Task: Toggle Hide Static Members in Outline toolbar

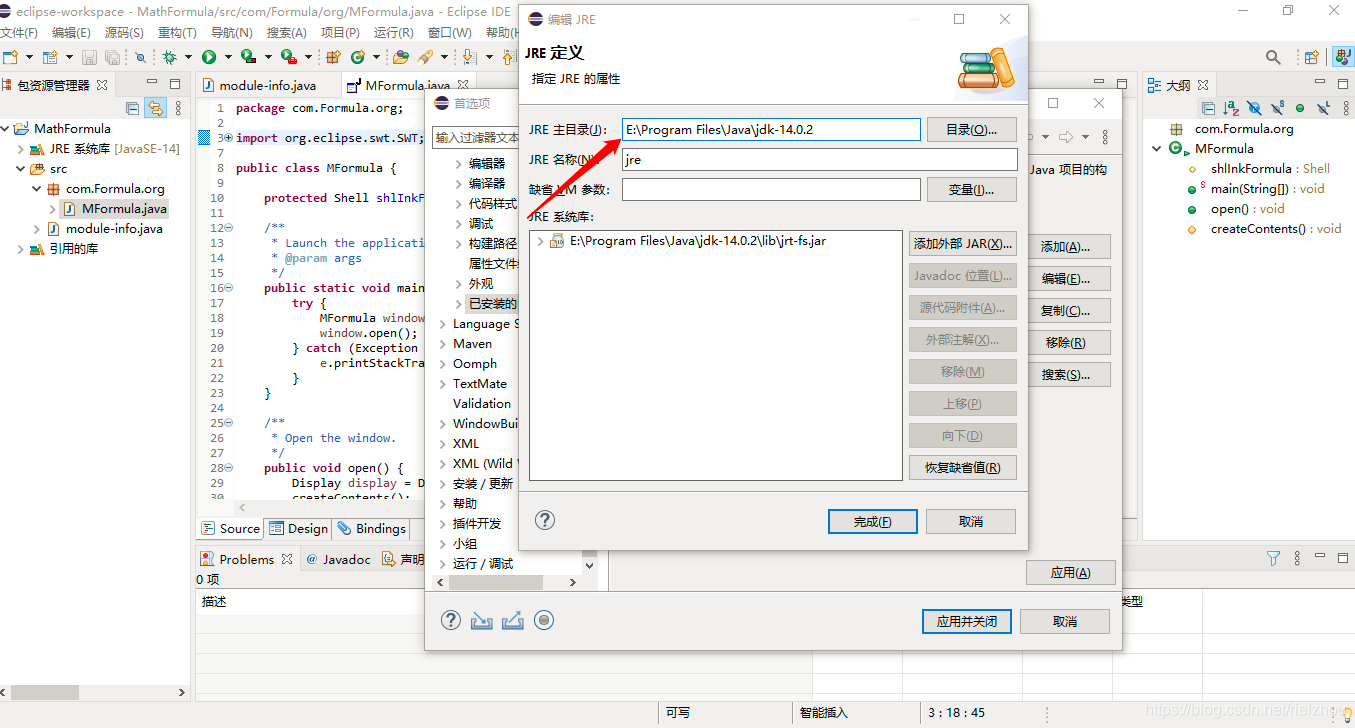Action: pyautogui.click(x=1278, y=107)
